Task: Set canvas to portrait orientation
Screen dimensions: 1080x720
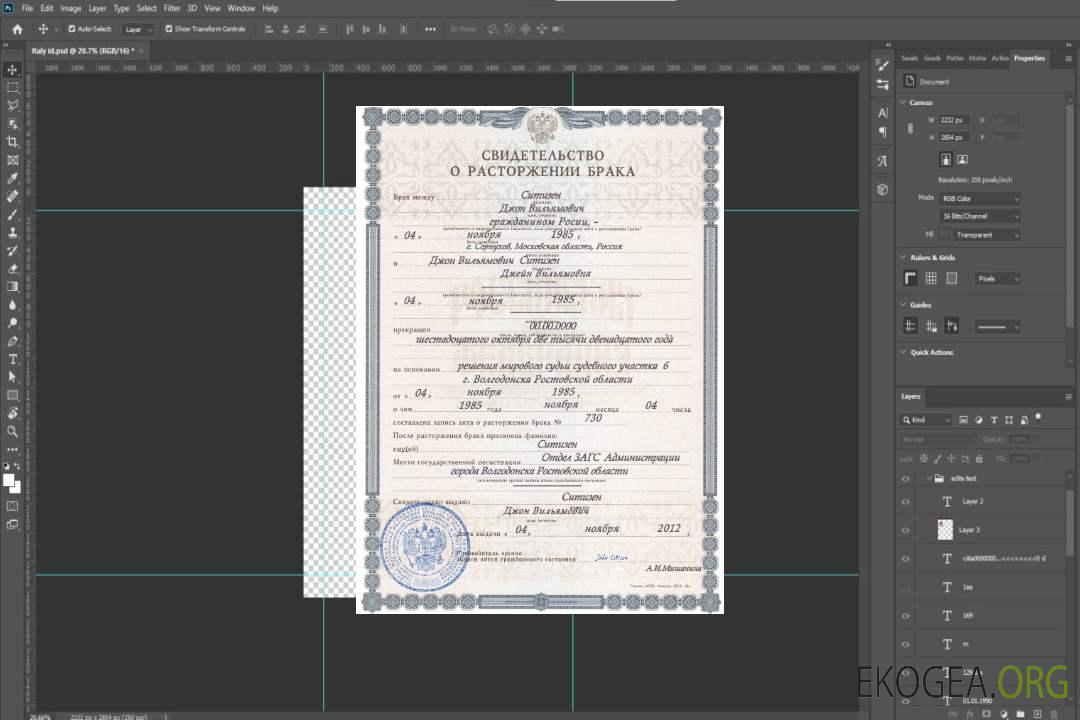Action: [x=946, y=159]
